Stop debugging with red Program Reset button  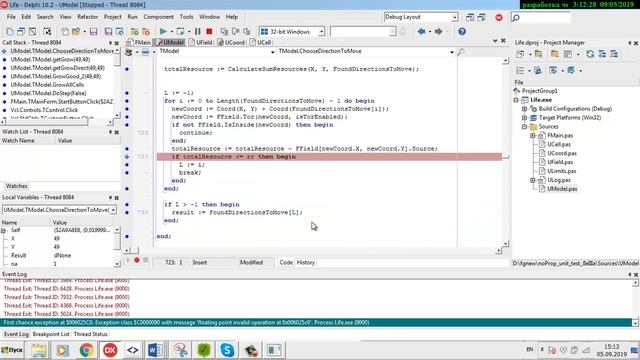click(209, 31)
